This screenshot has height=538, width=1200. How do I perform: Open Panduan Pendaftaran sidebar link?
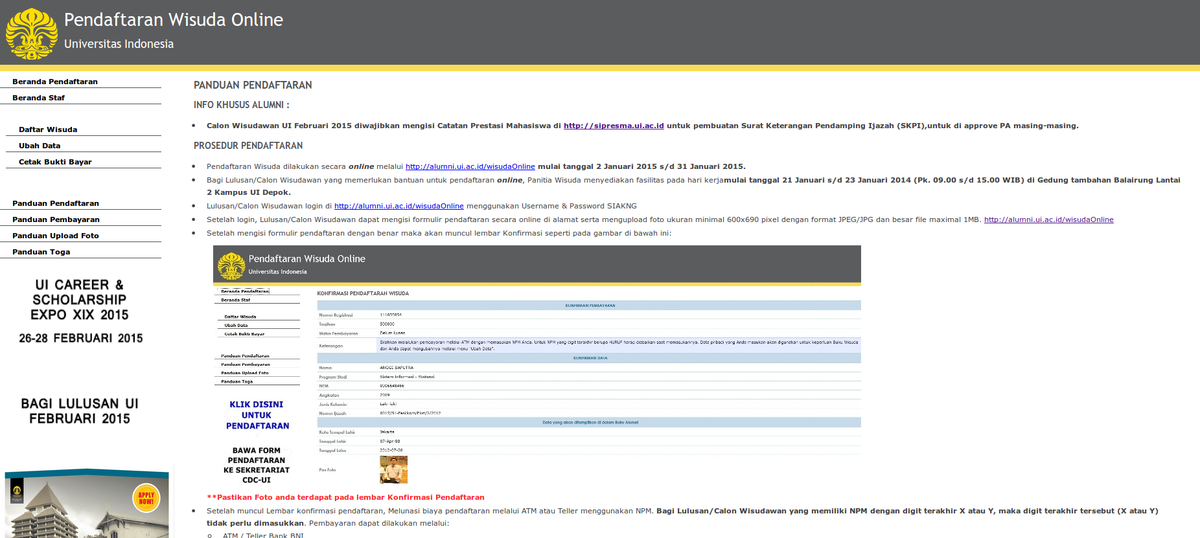point(55,203)
